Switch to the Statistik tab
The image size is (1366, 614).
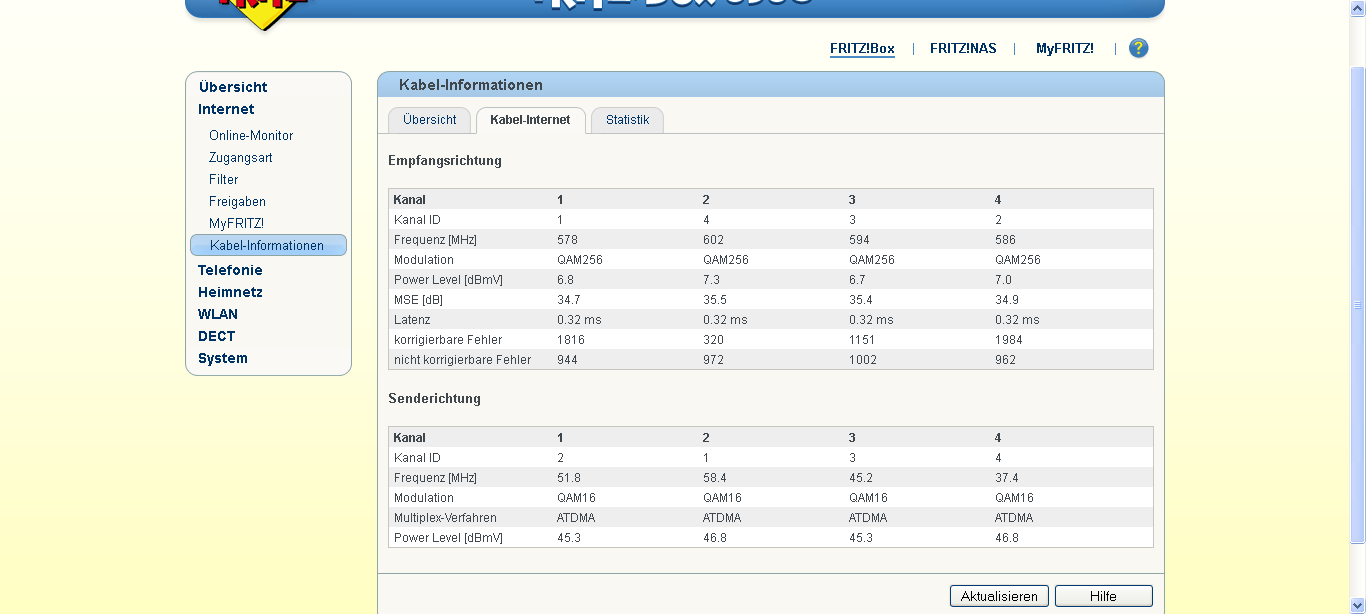627,120
